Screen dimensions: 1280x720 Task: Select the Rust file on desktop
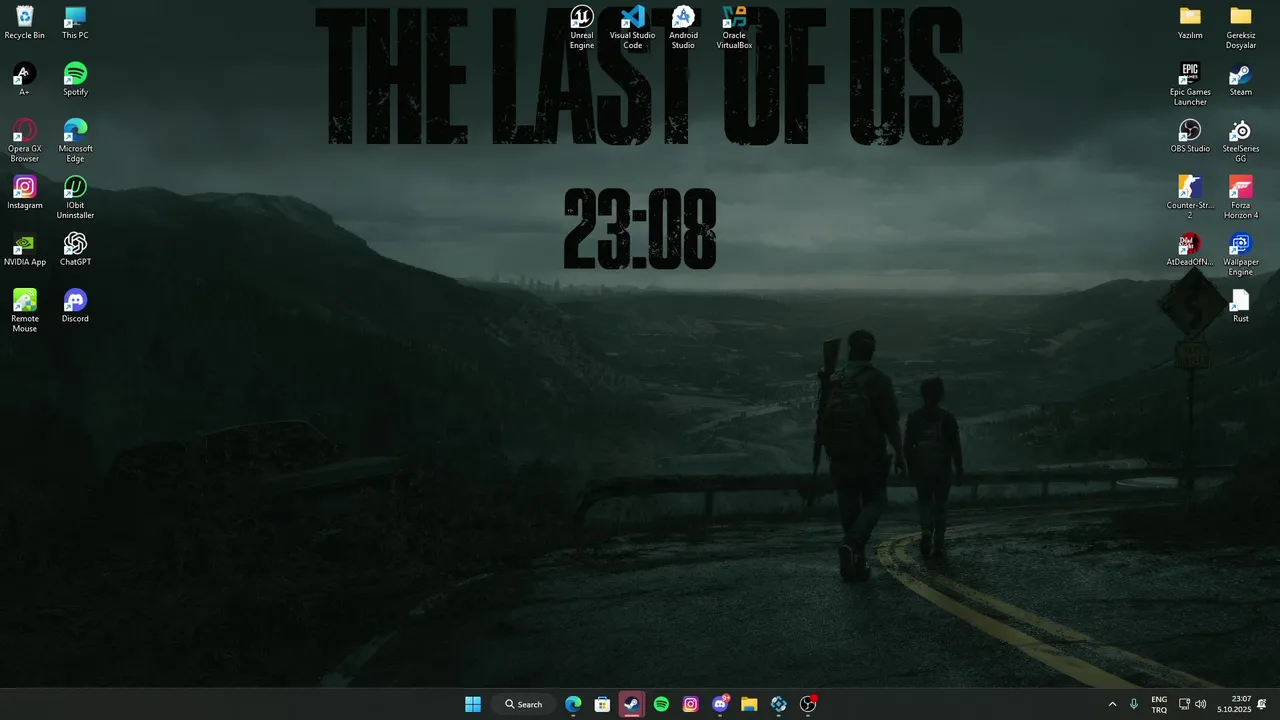(1241, 306)
